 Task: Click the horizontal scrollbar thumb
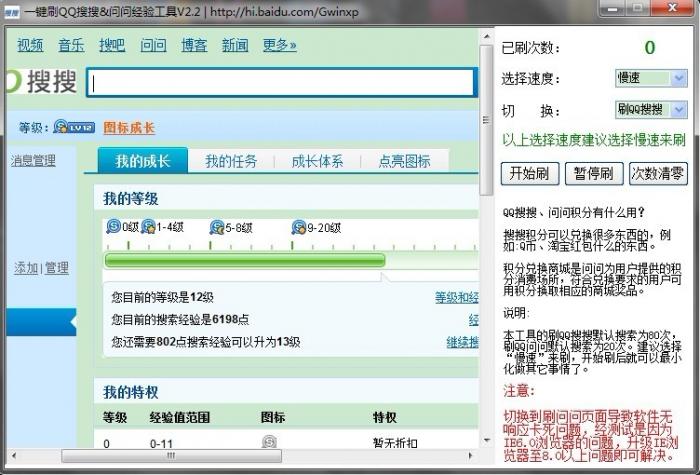(x=171, y=456)
